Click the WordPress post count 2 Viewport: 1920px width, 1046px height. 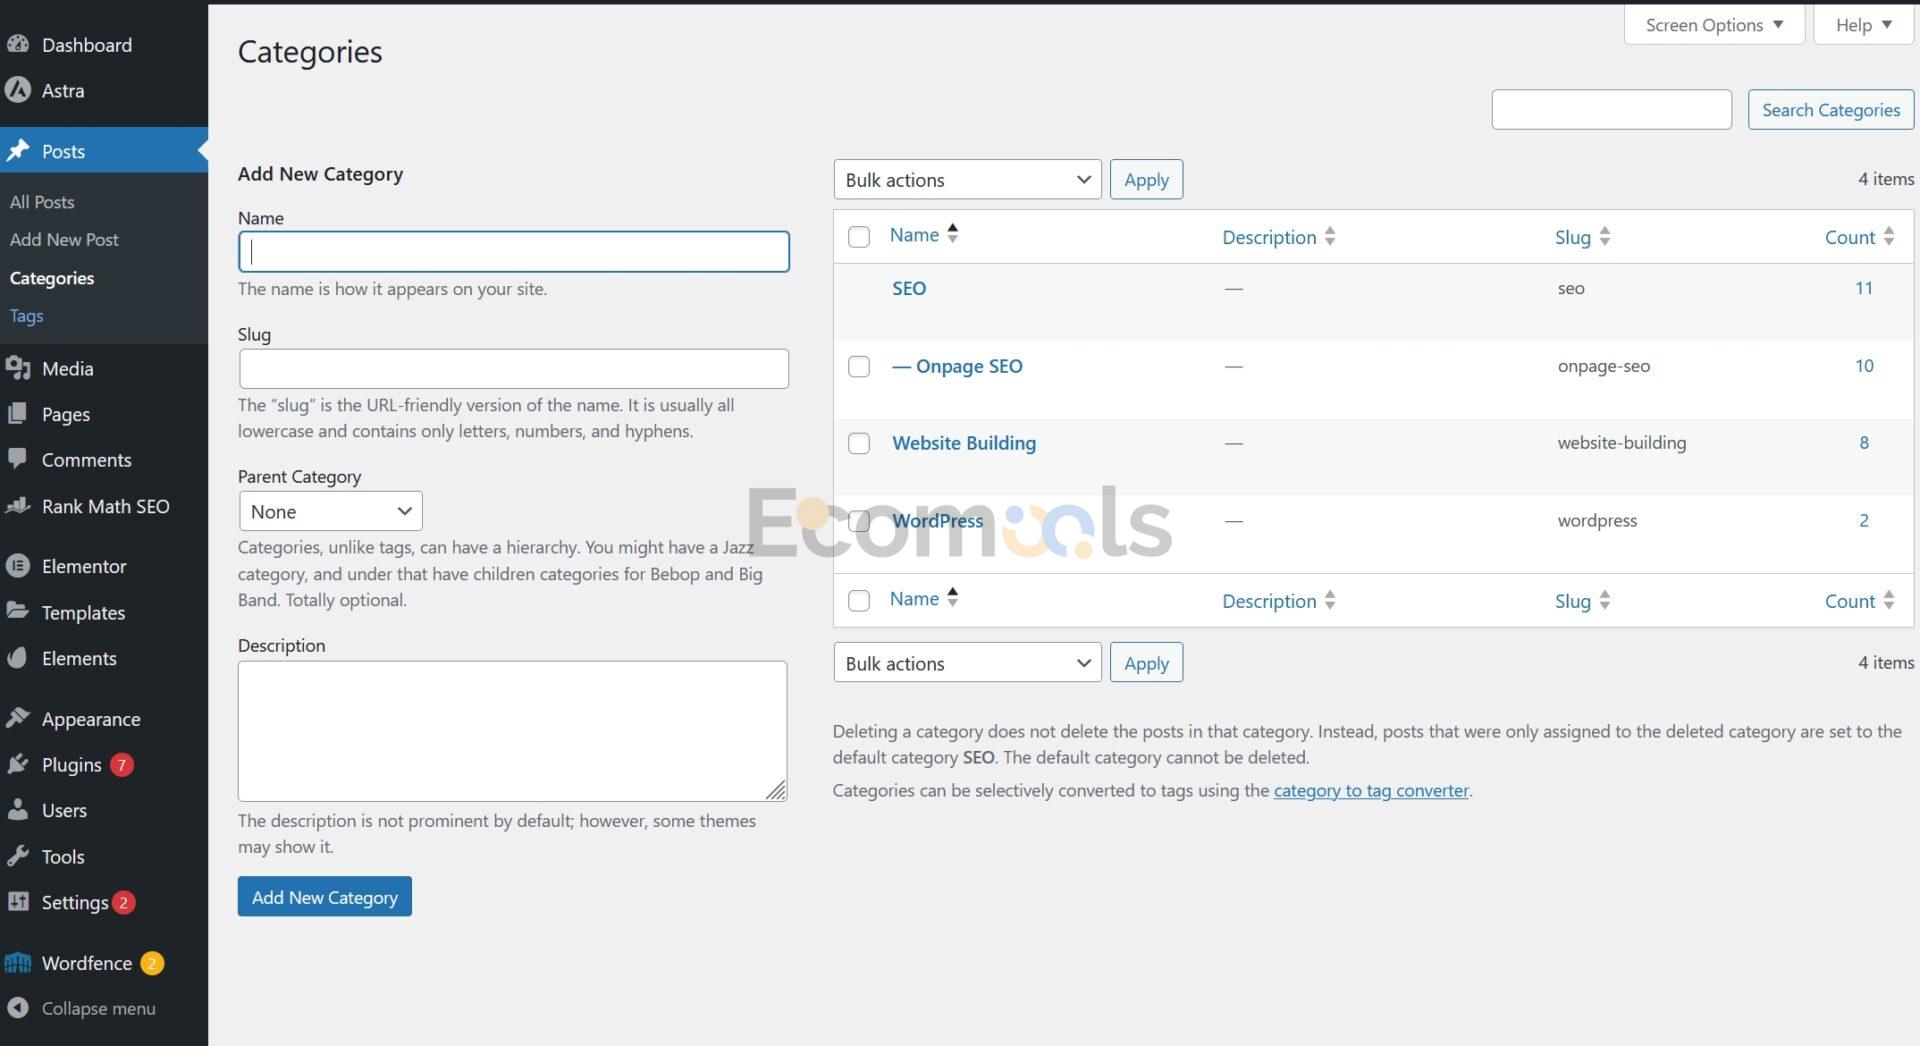pyautogui.click(x=1864, y=521)
